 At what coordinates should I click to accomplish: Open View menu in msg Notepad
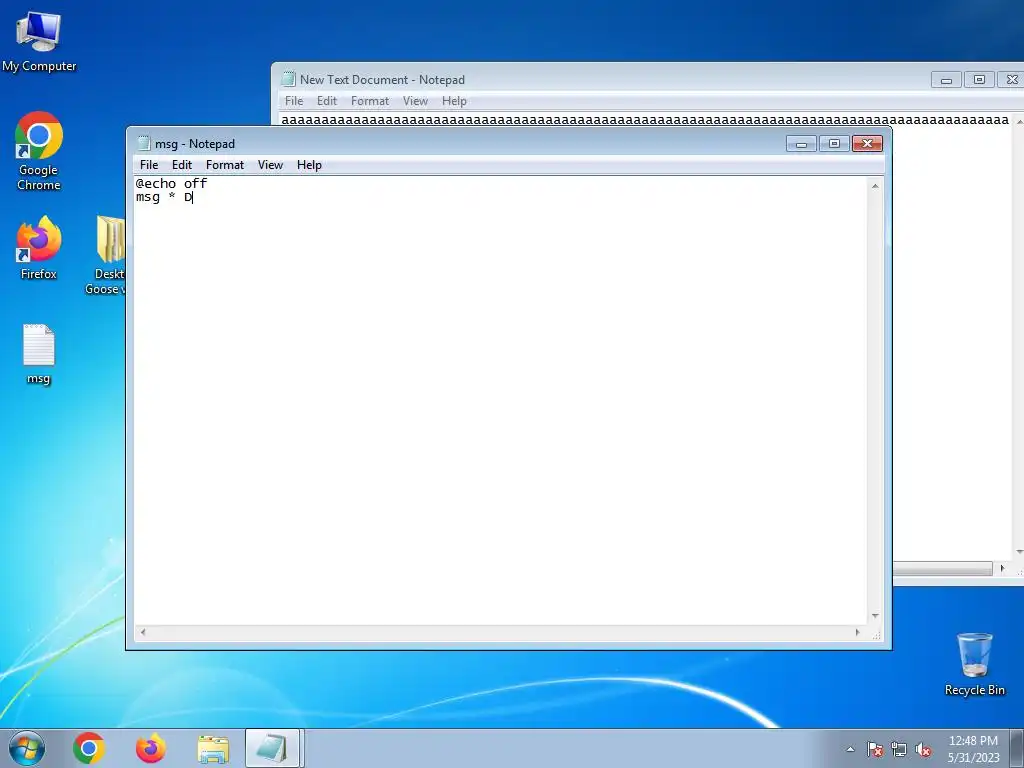(270, 165)
